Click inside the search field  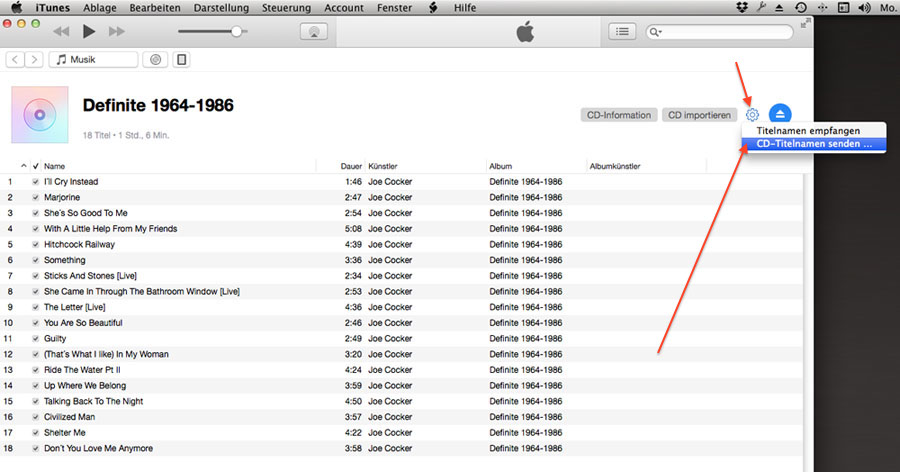tap(719, 32)
